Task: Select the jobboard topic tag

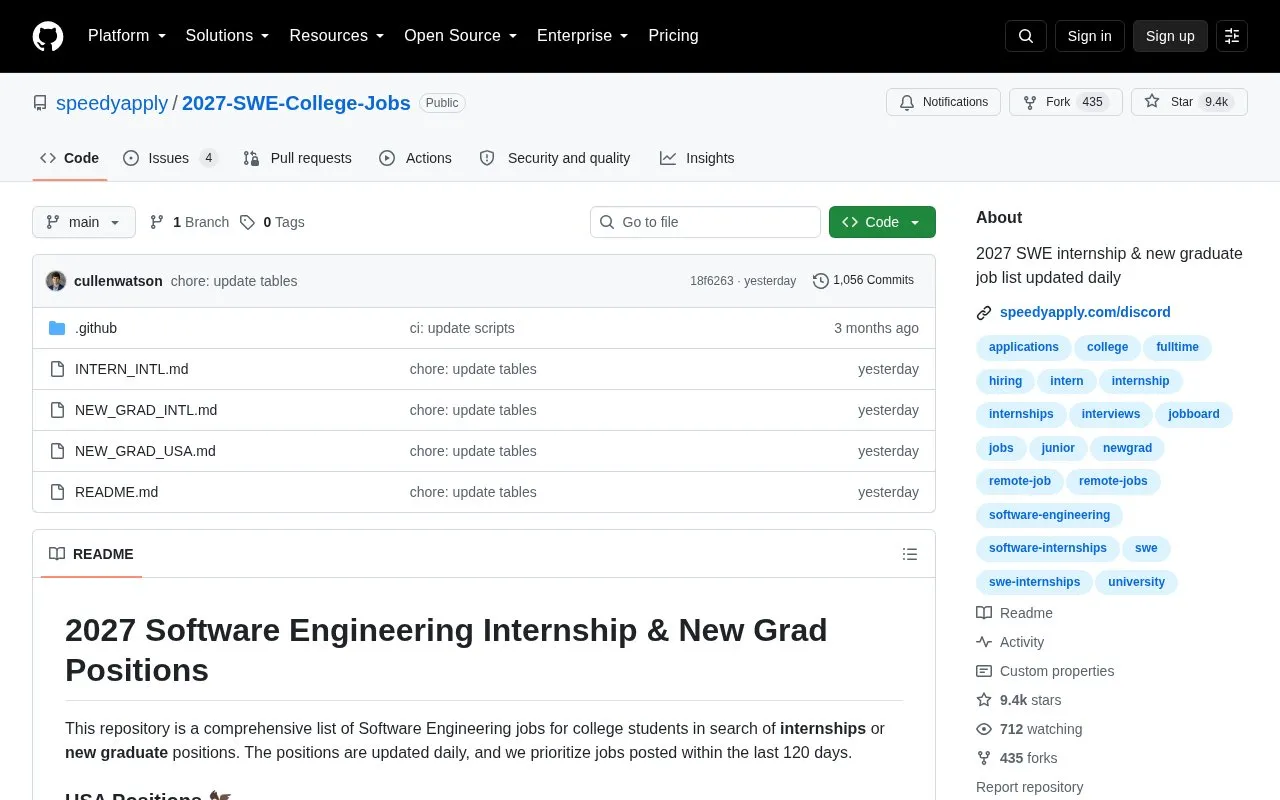Action: point(1194,414)
